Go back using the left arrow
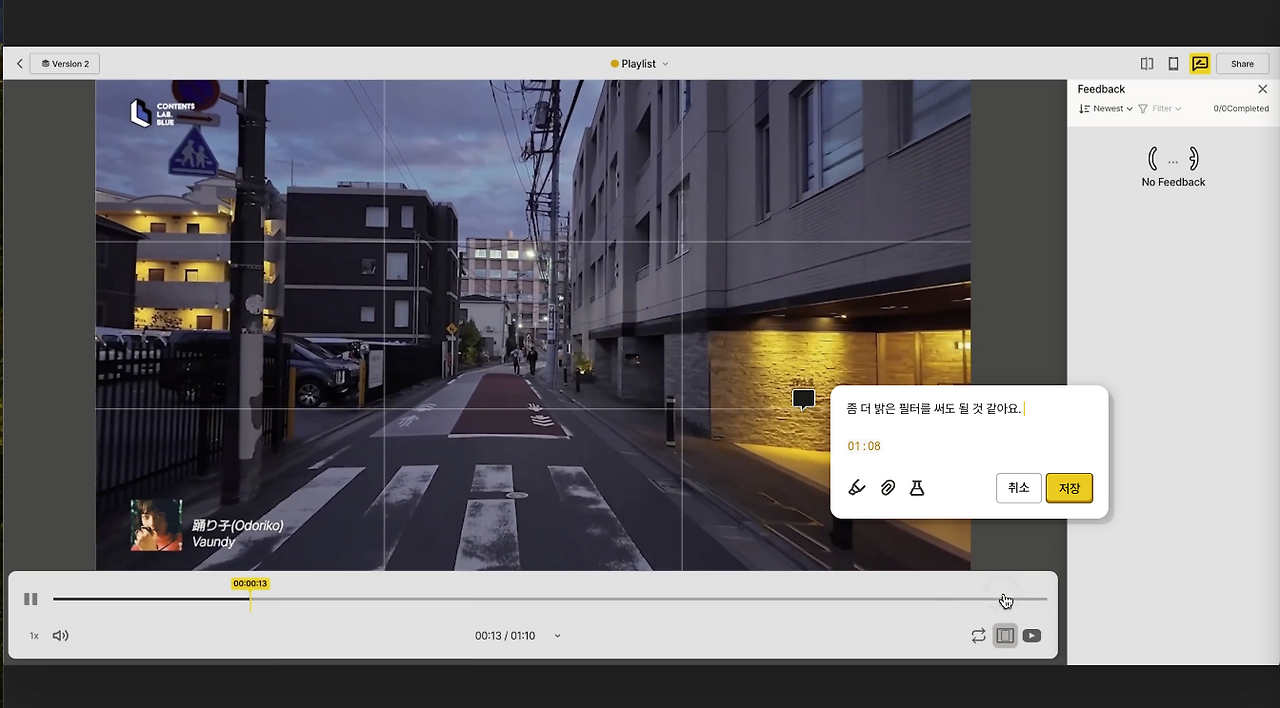This screenshot has width=1280, height=708. click(19, 64)
